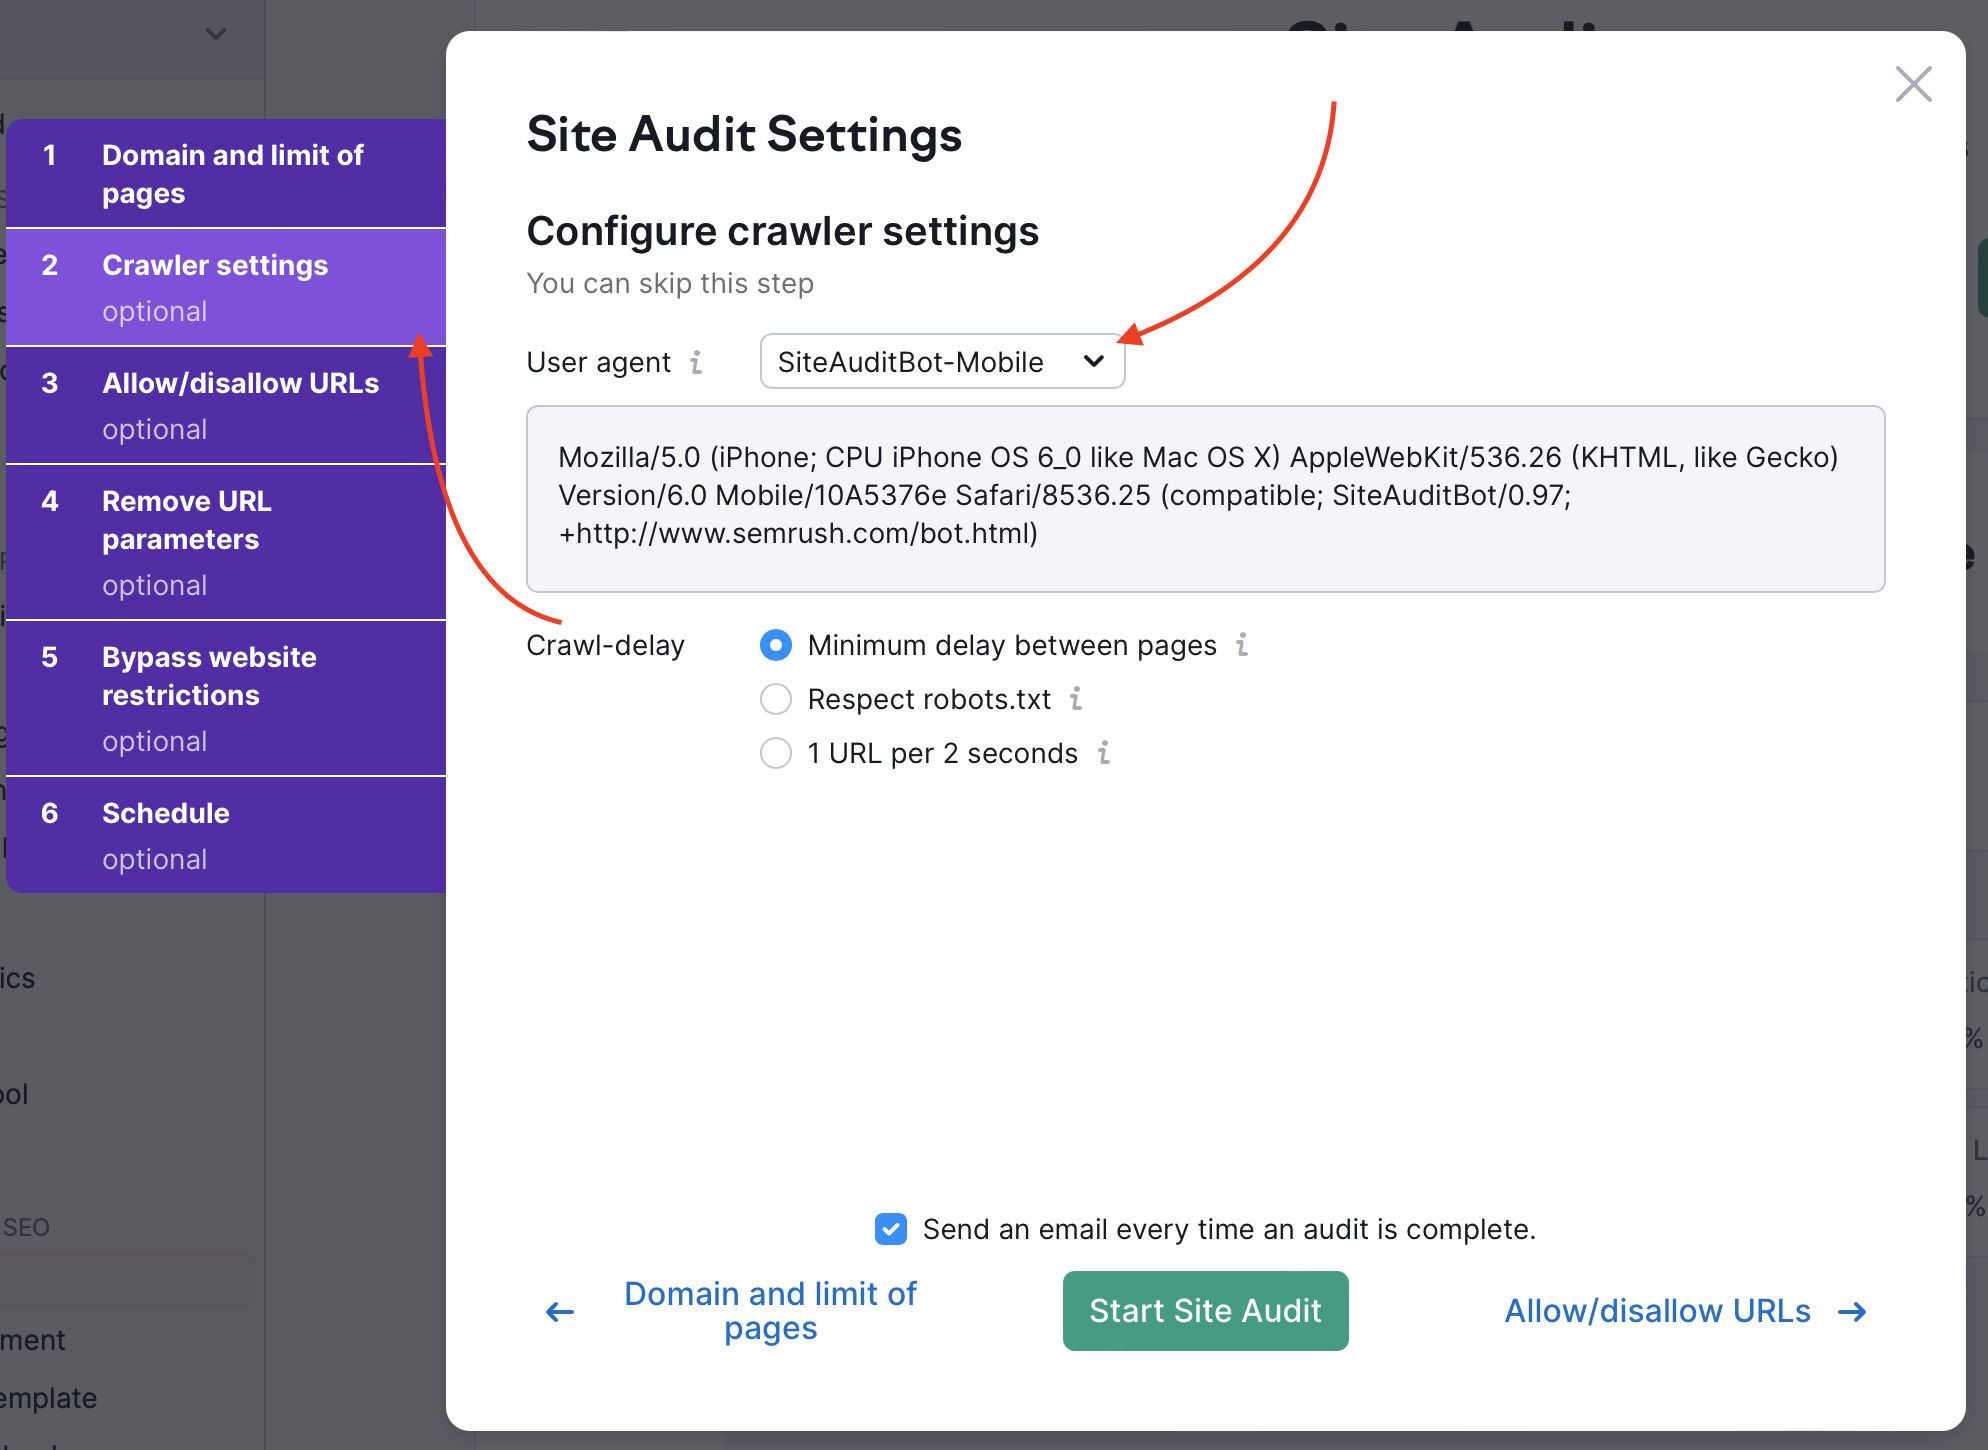Select Respect robots.txt radio option
The width and height of the screenshot is (1988, 1450).
click(776, 699)
